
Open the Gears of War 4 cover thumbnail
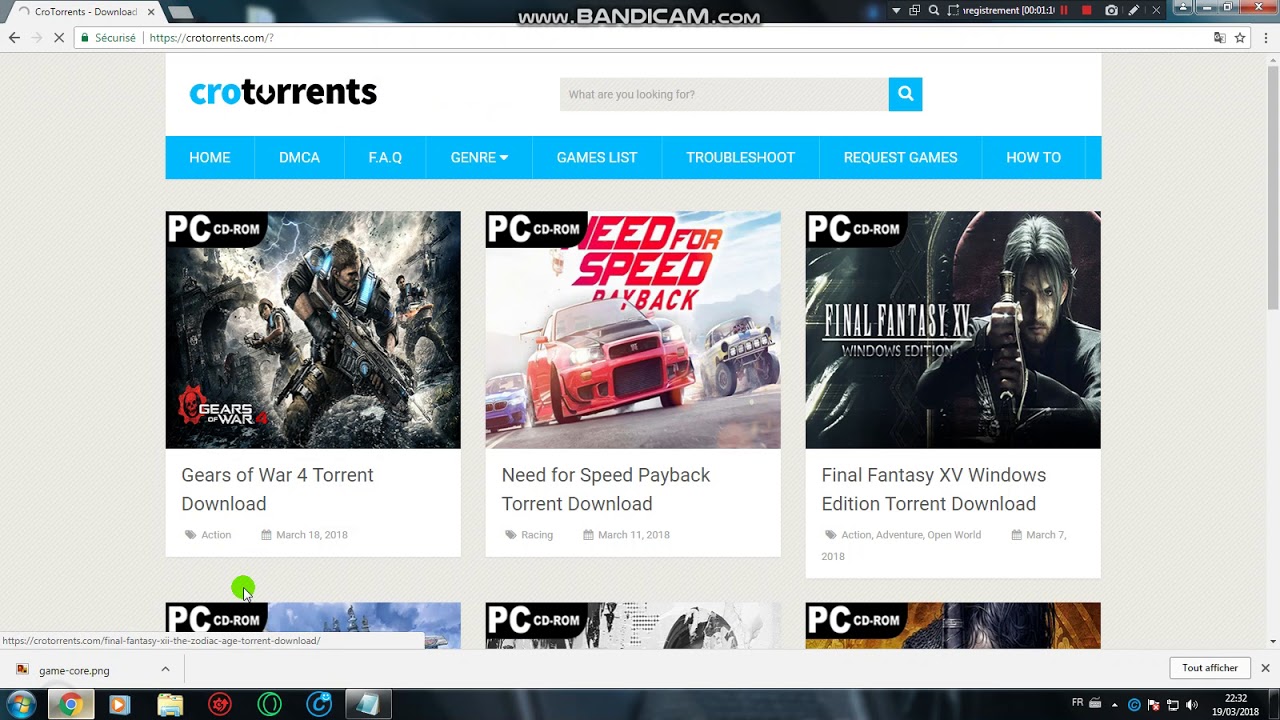click(x=313, y=330)
